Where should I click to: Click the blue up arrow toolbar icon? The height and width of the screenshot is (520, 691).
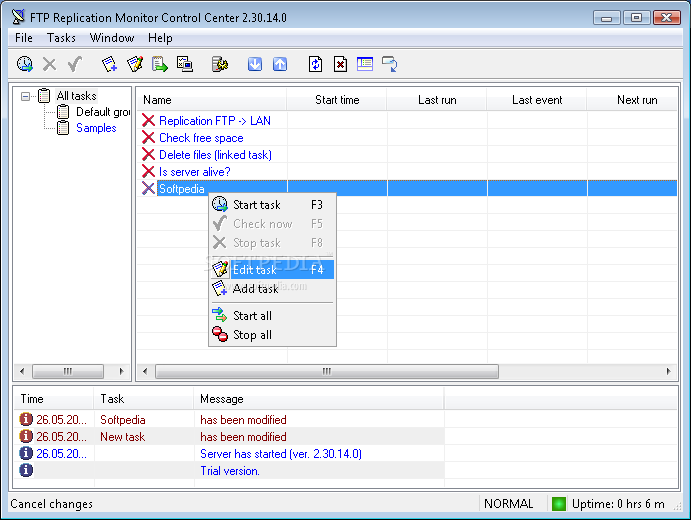(280, 64)
